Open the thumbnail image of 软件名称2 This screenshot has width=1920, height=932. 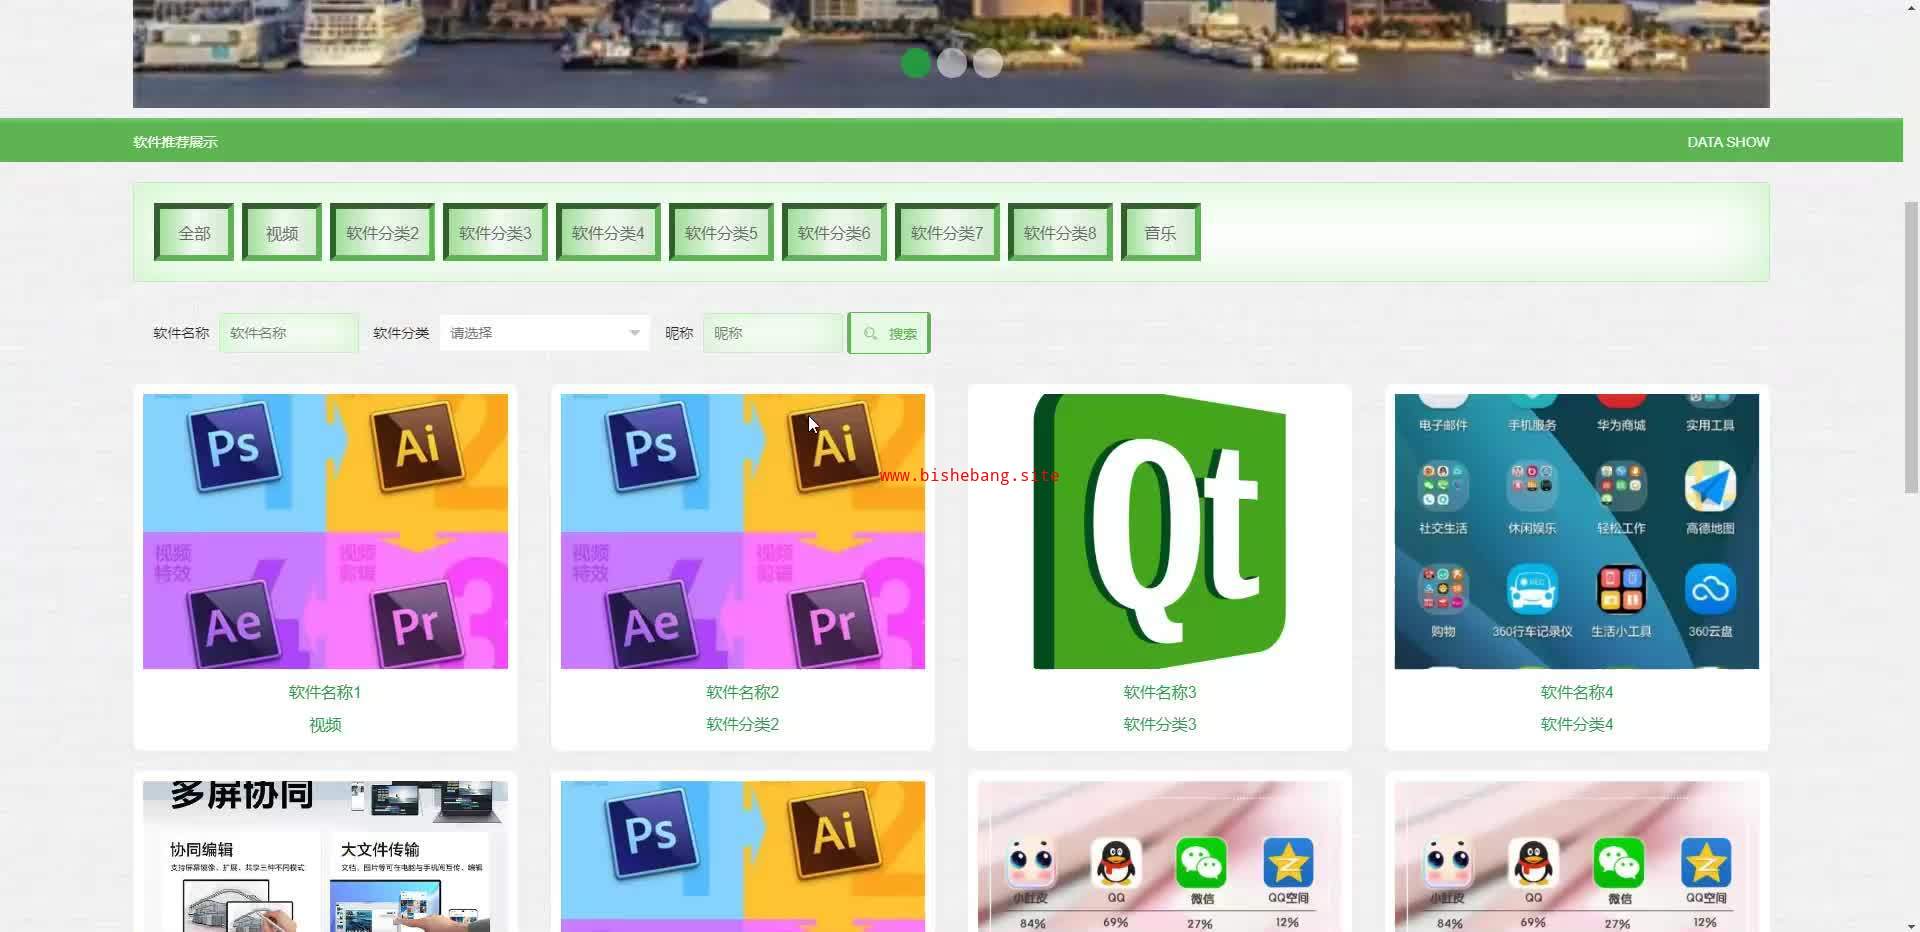(x=743, y=531)
